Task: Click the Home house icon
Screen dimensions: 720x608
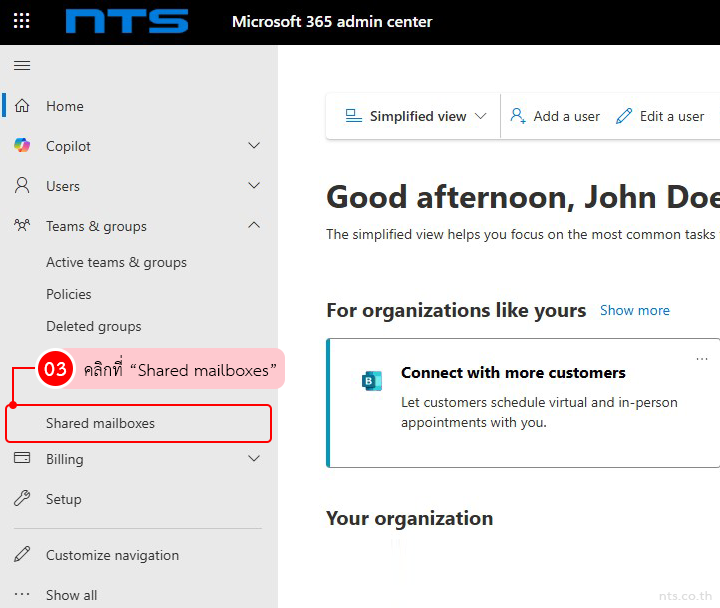Action: [x=22, y=106]
